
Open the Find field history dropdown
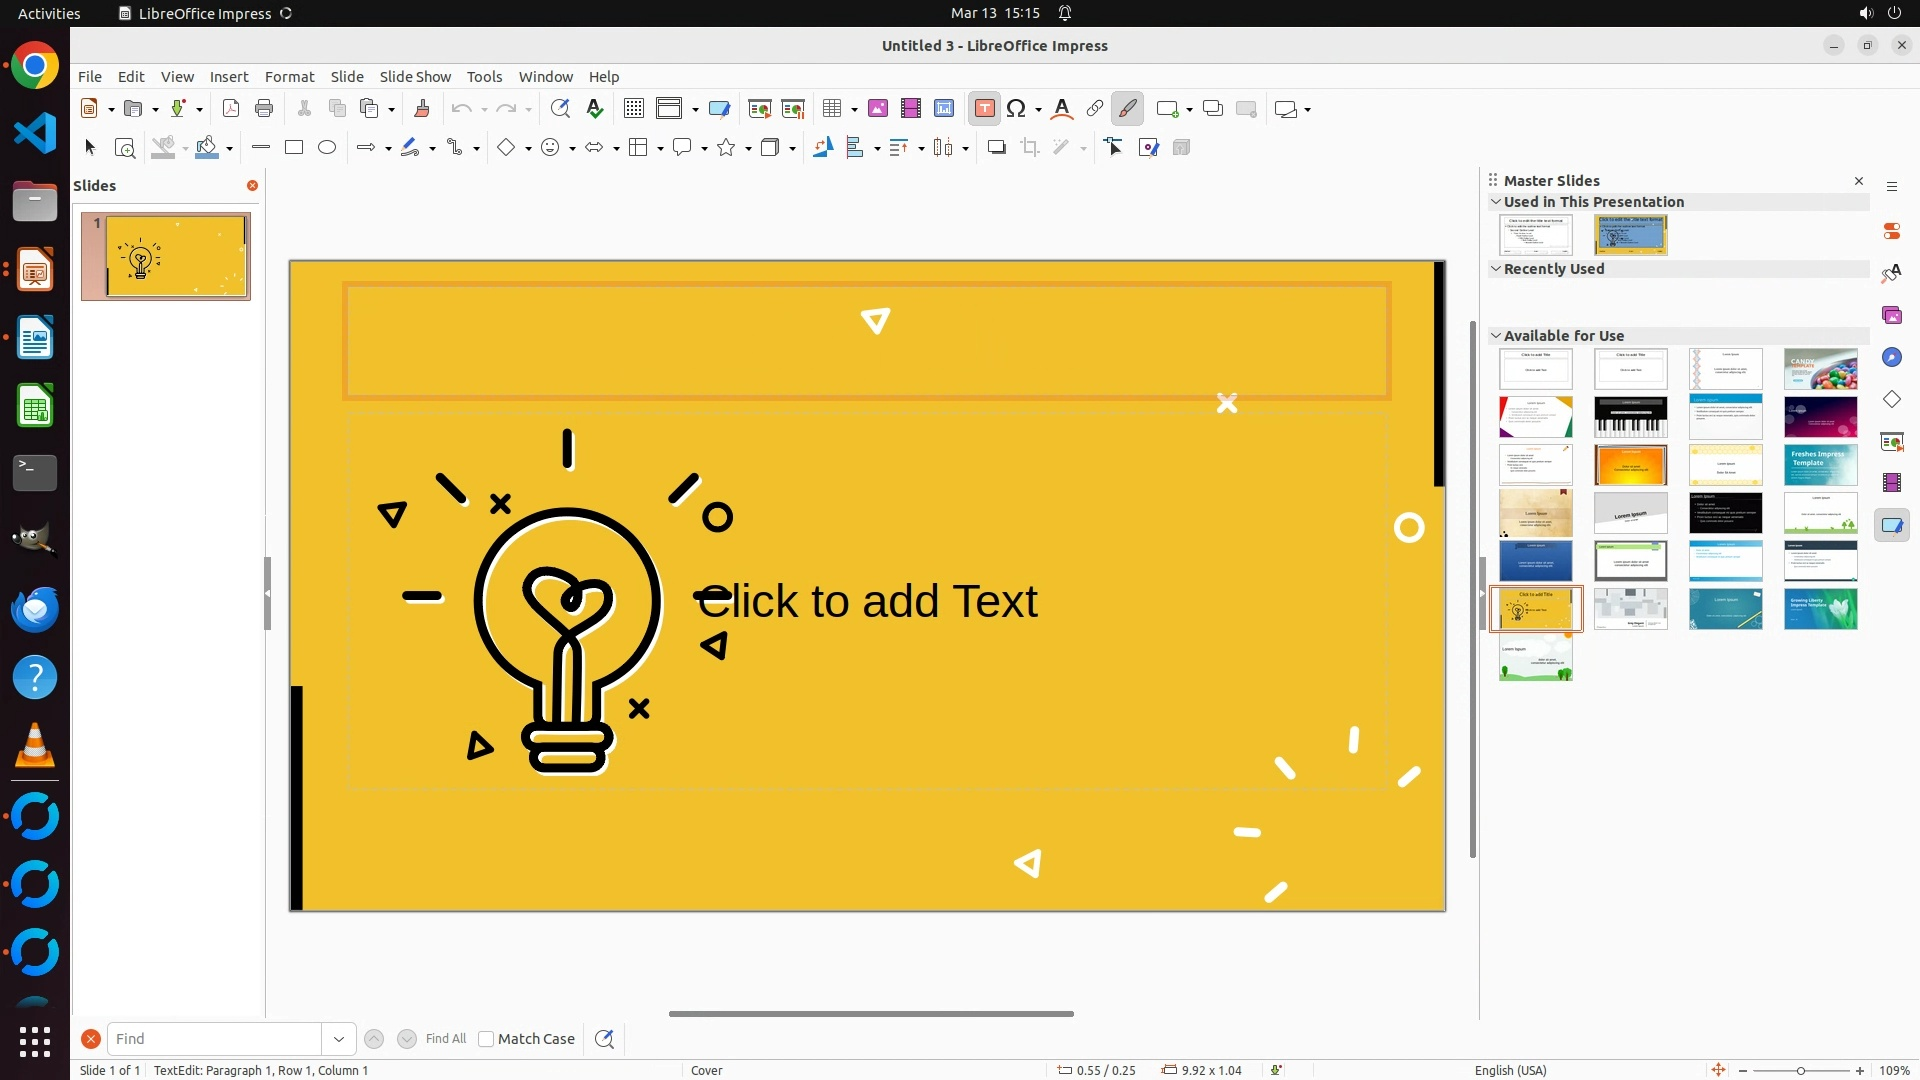339,1039
